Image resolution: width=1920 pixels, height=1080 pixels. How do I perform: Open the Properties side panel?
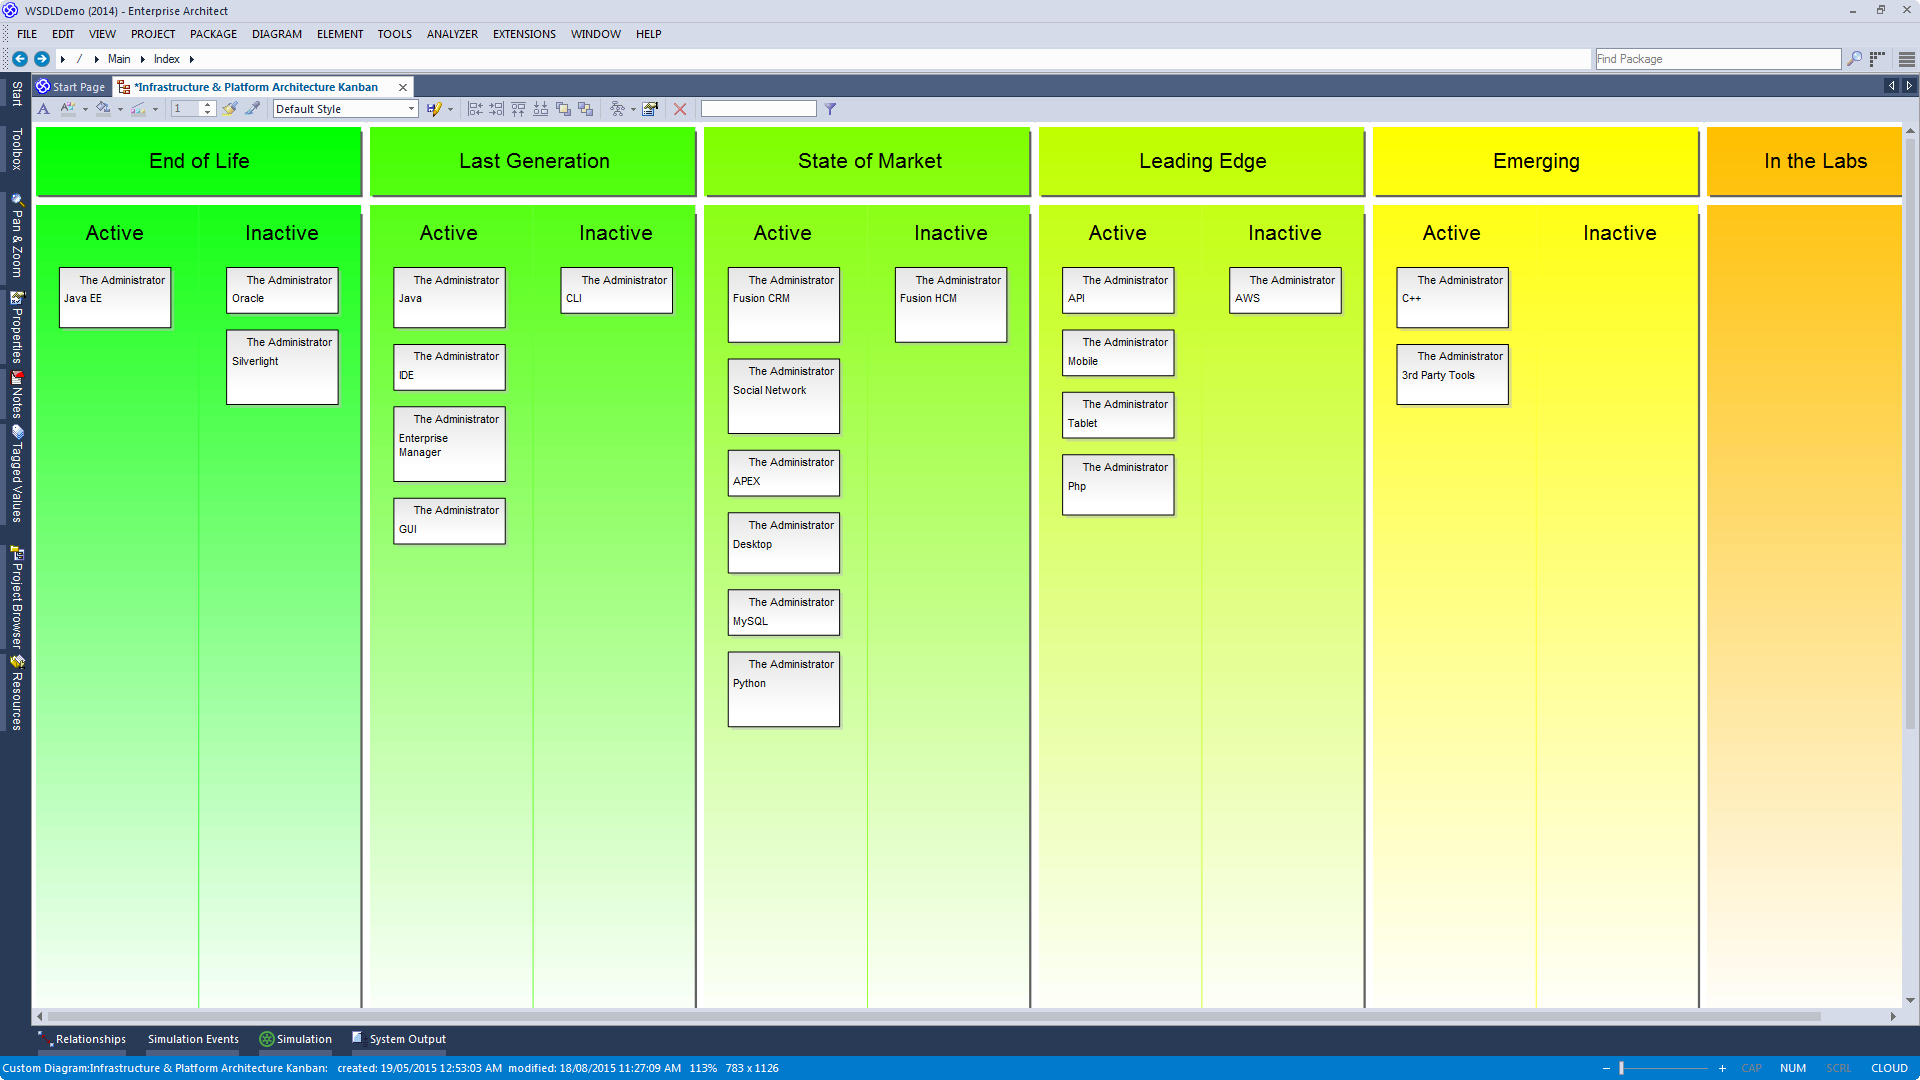pos(17,327)
